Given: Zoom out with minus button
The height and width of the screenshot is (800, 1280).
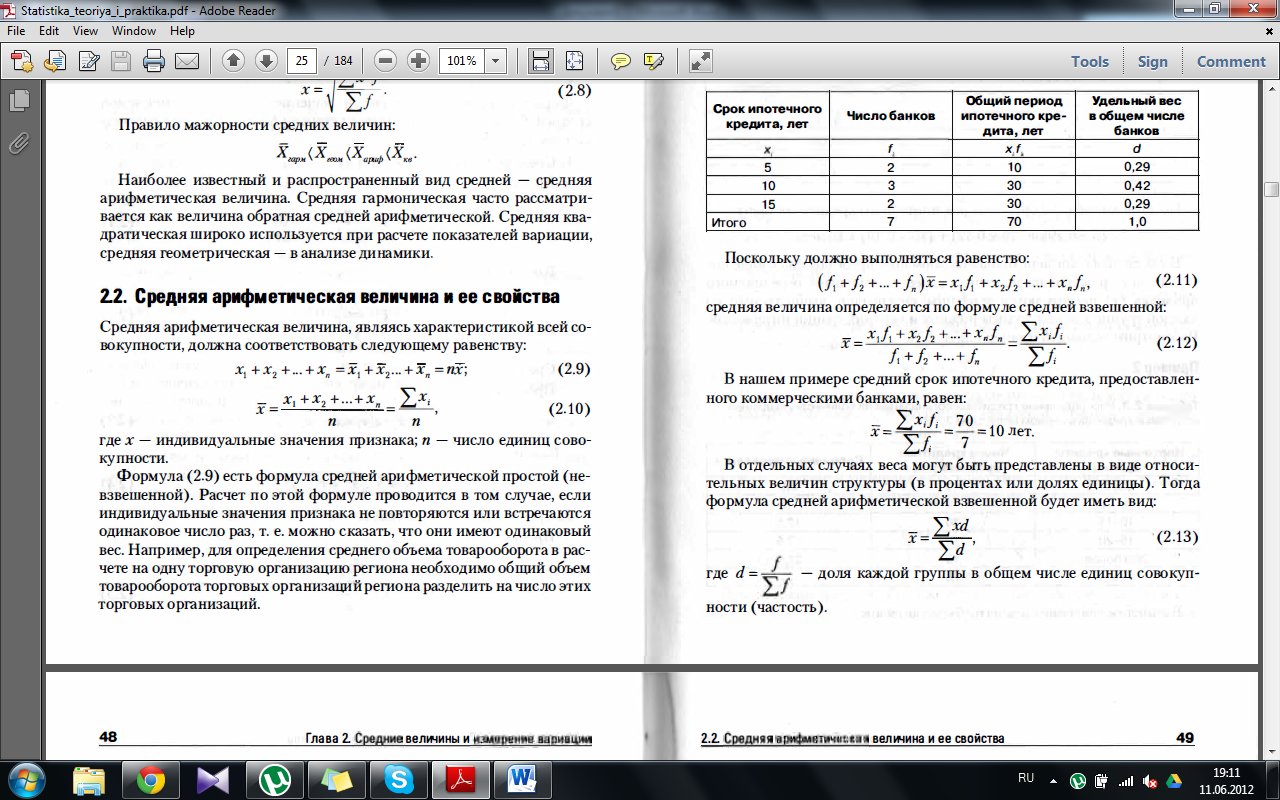Looking at the screenshot, I should tap(386, 61).
